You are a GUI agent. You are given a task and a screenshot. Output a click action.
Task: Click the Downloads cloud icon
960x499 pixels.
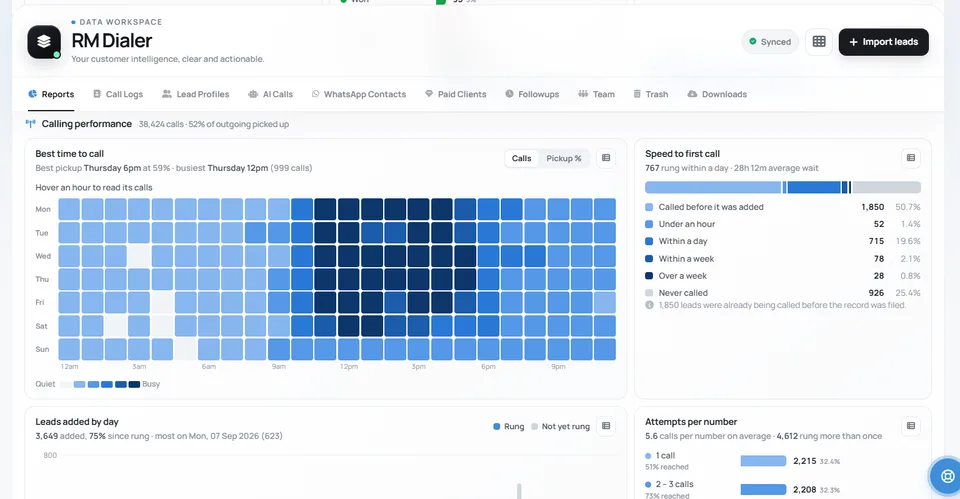coord(692,94)
